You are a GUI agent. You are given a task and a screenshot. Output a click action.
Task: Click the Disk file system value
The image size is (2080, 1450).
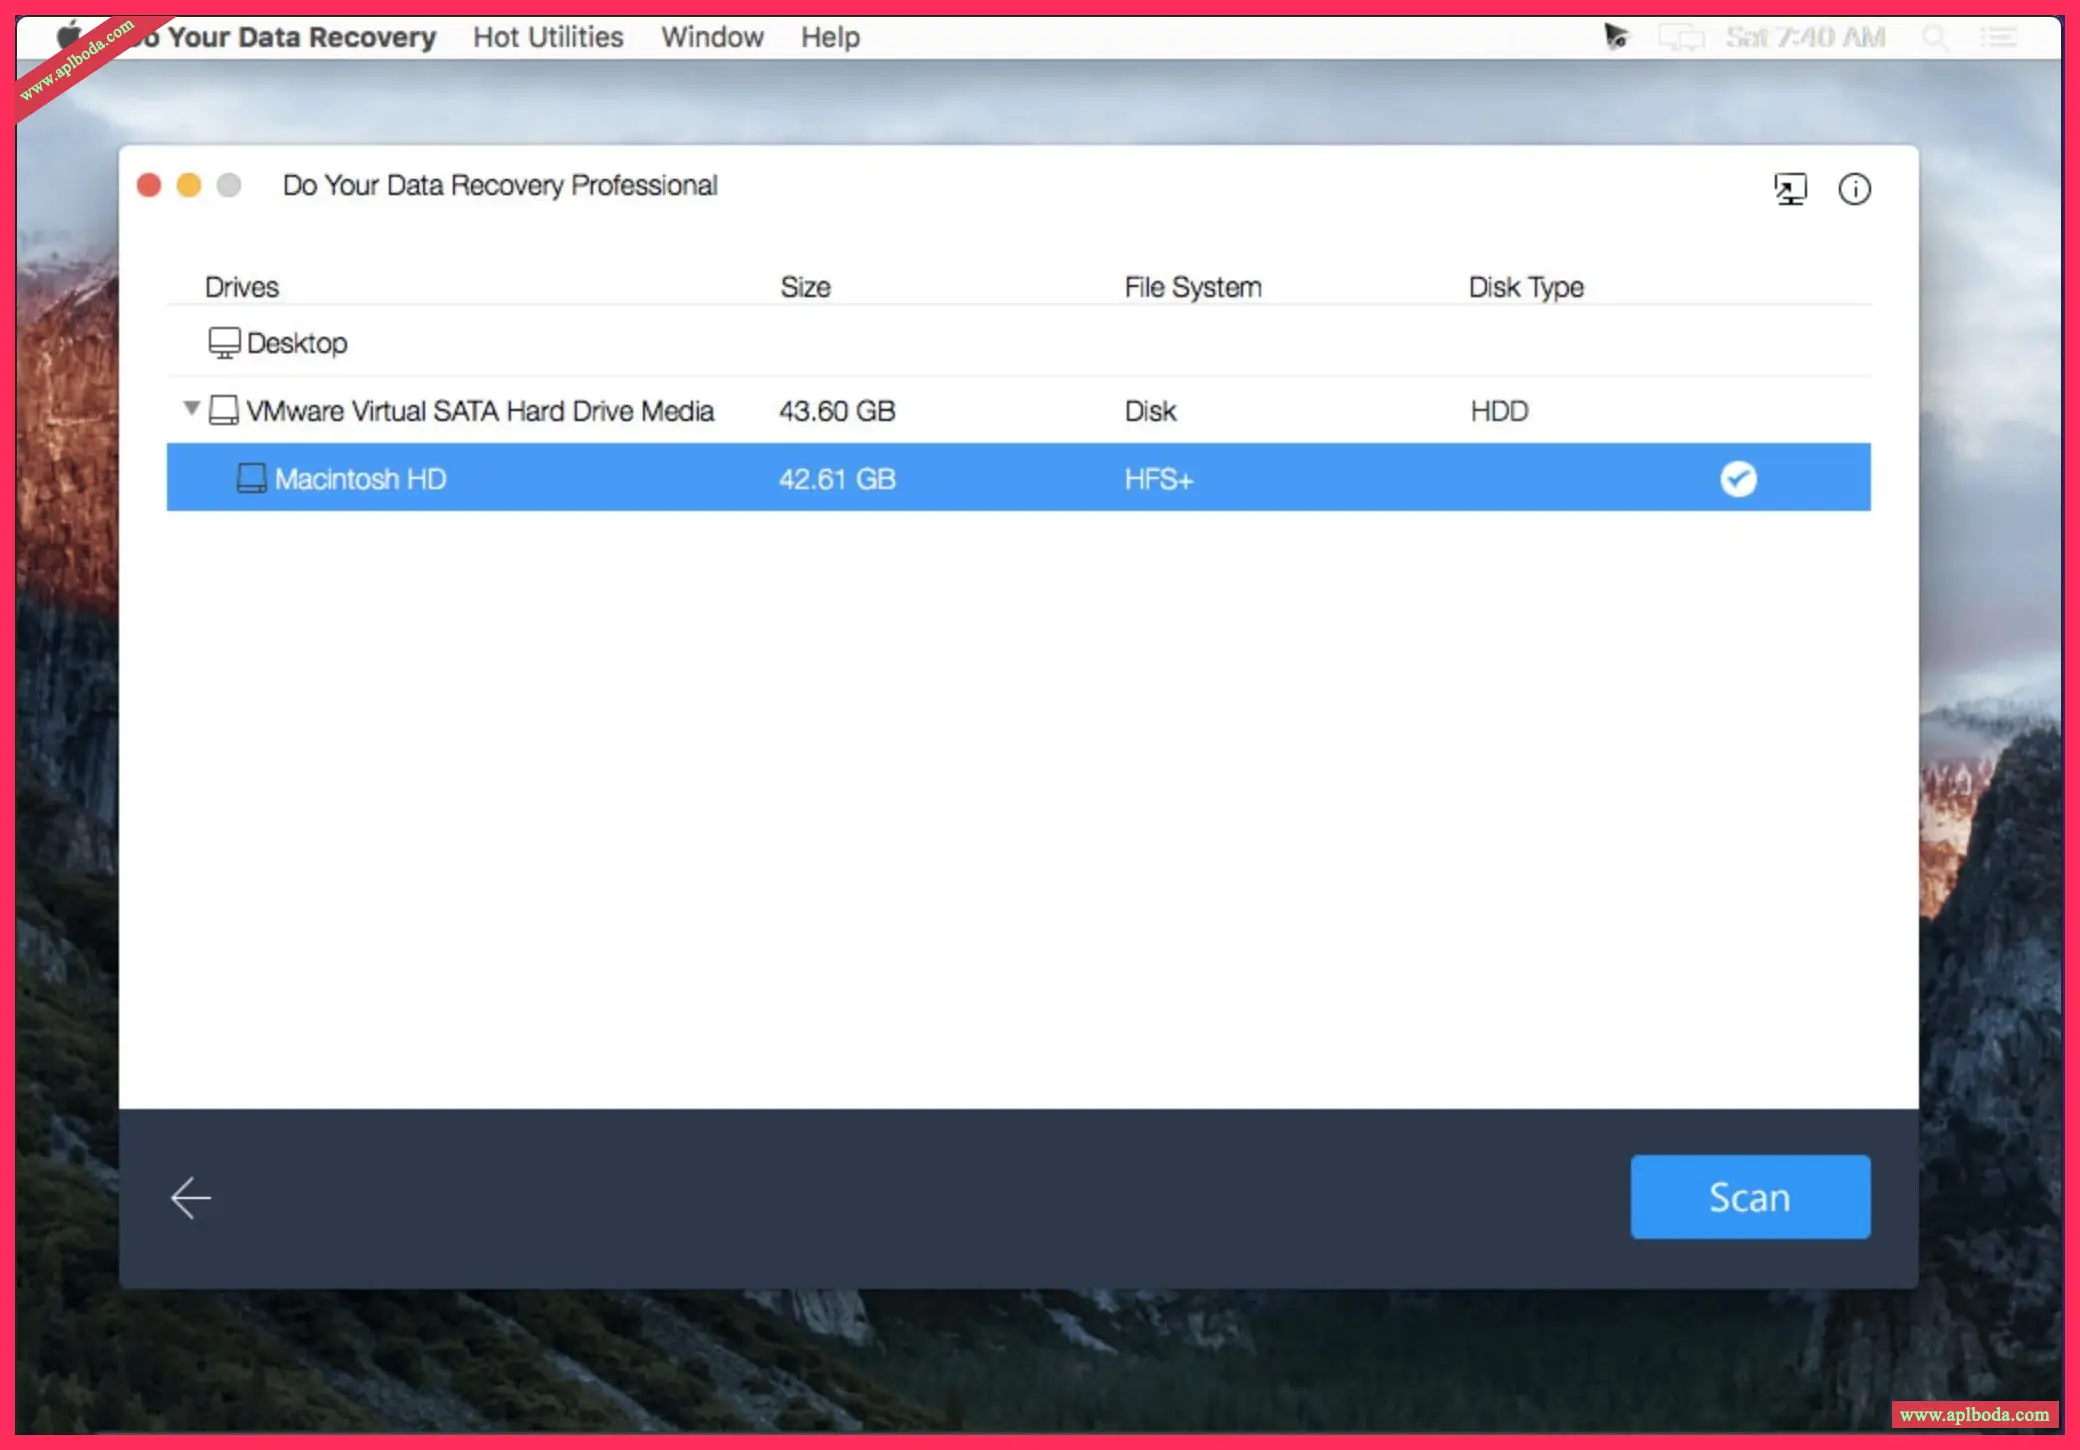(1150, 411)
